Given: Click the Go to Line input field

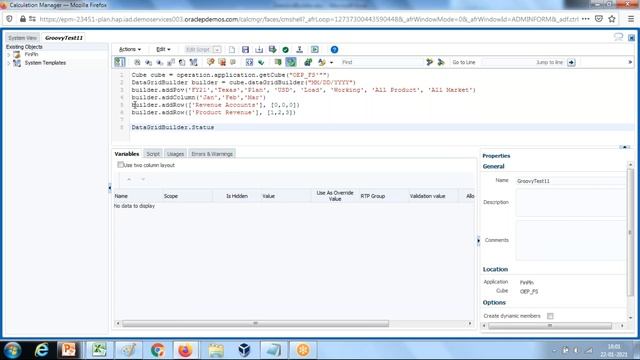Looking at the screenshot, I should click(x=524, y=62).
